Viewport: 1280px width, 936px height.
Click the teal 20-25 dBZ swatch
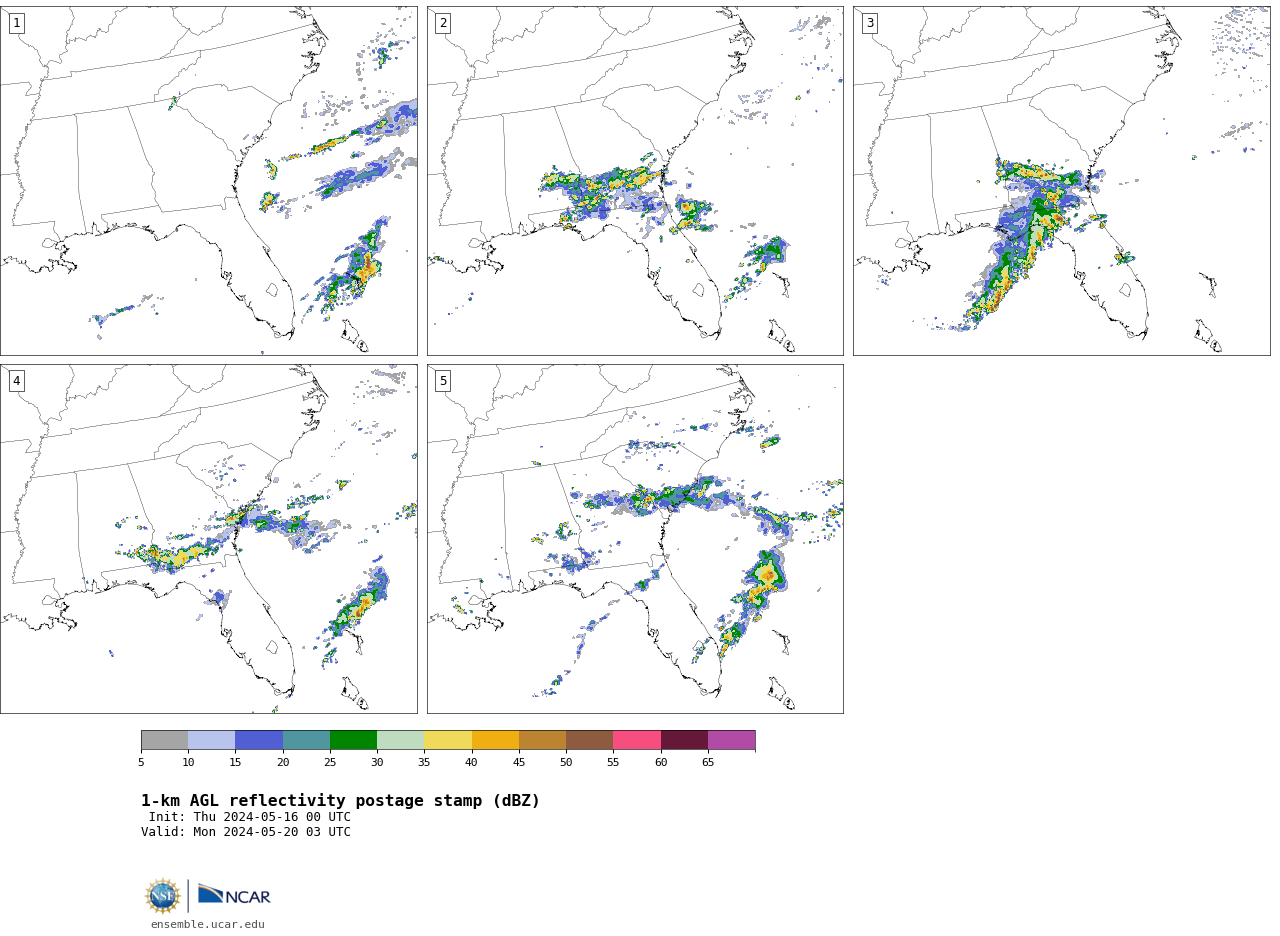[x=306, y=740]
